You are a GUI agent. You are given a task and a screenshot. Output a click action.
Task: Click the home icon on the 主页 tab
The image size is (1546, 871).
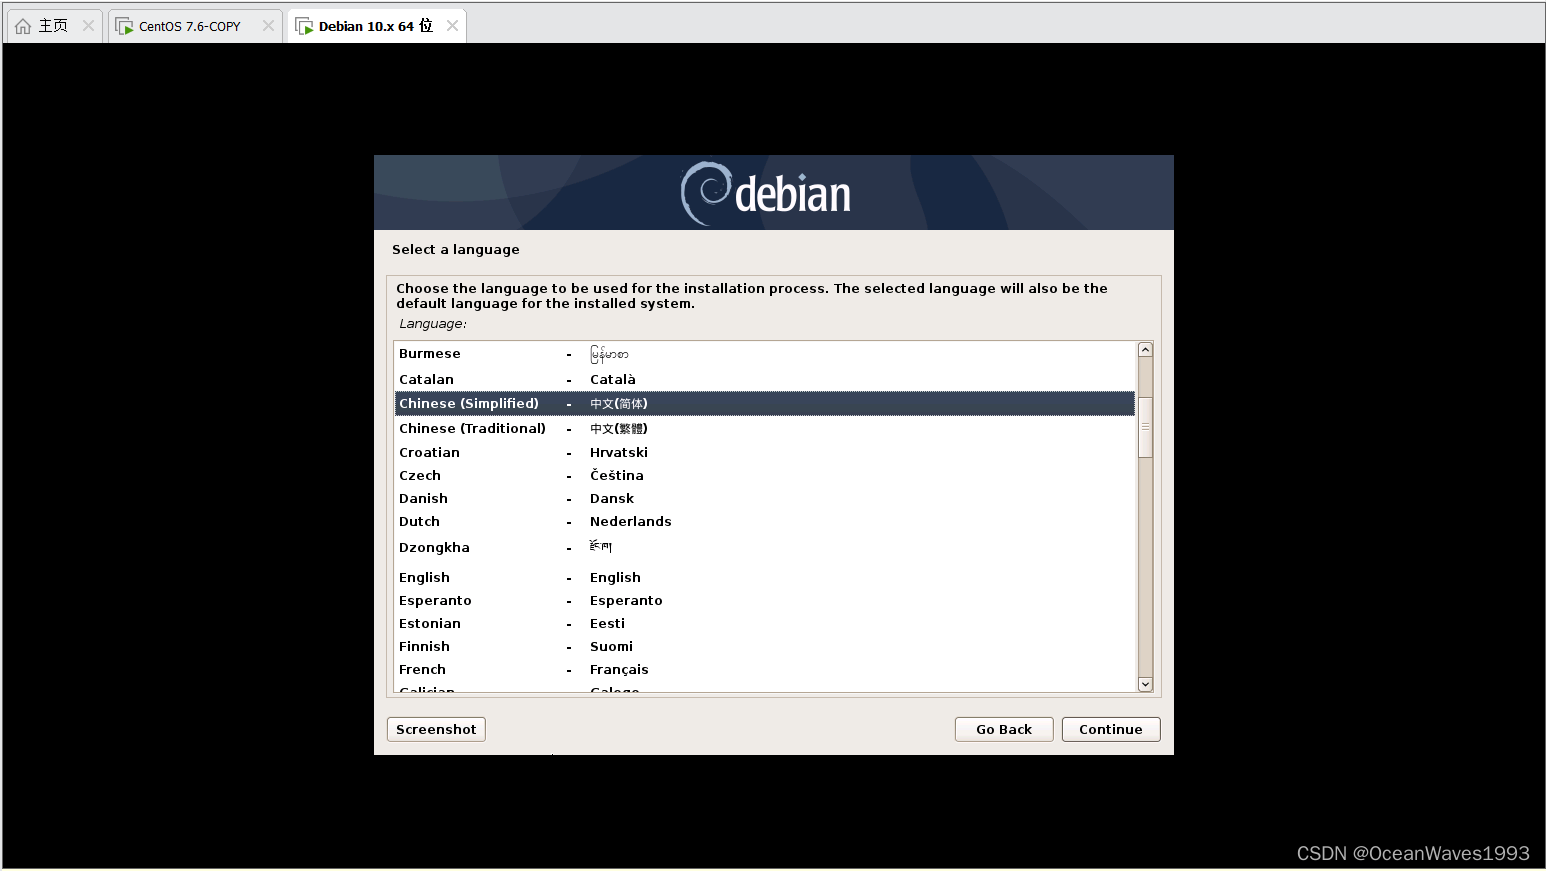tap(23, 26)
